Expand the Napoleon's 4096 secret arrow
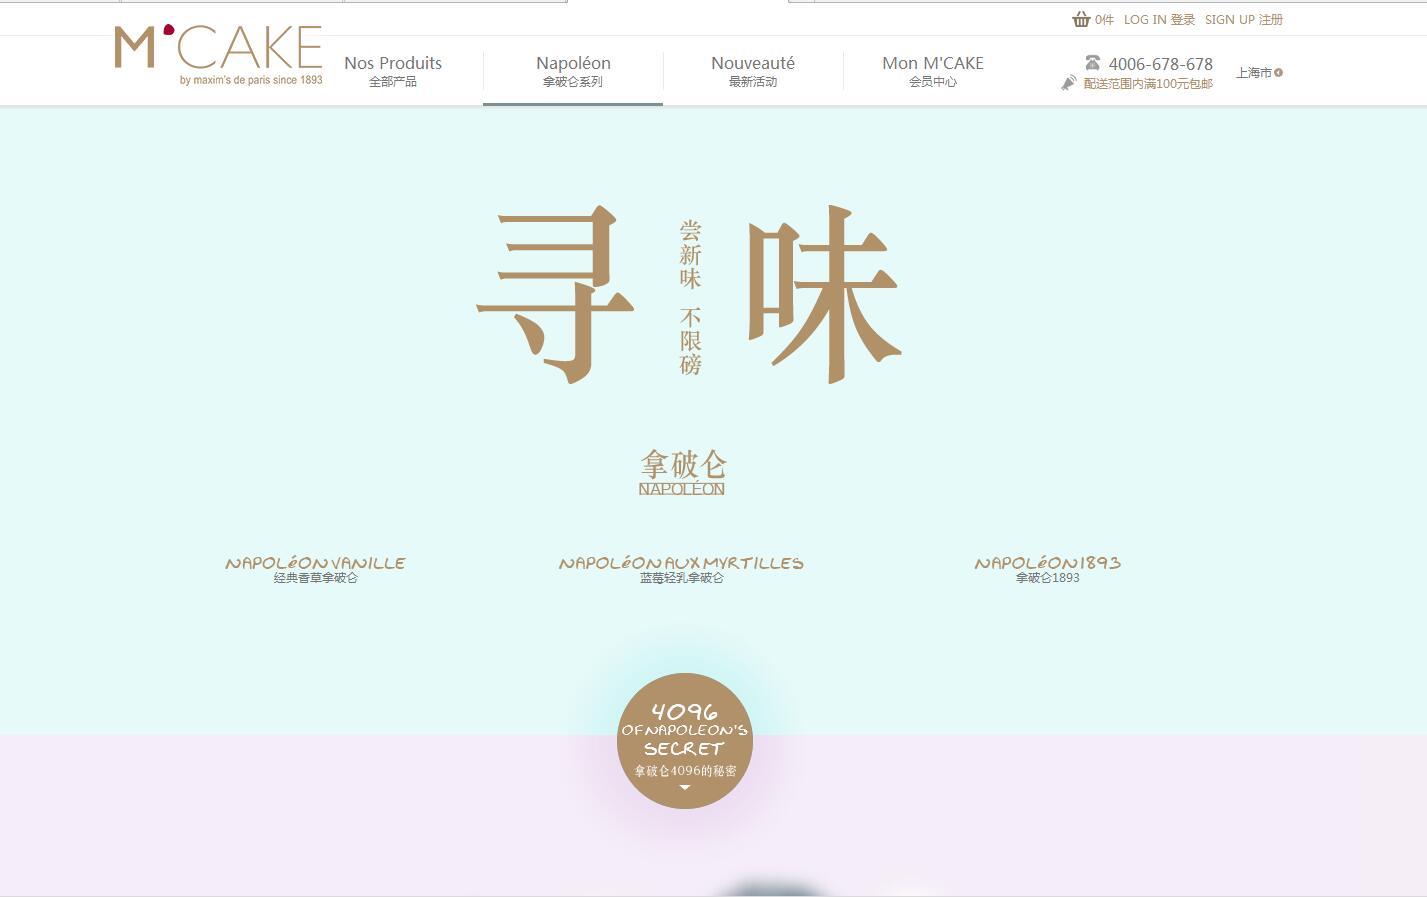 pyautogui.click(x=685, y=787)
